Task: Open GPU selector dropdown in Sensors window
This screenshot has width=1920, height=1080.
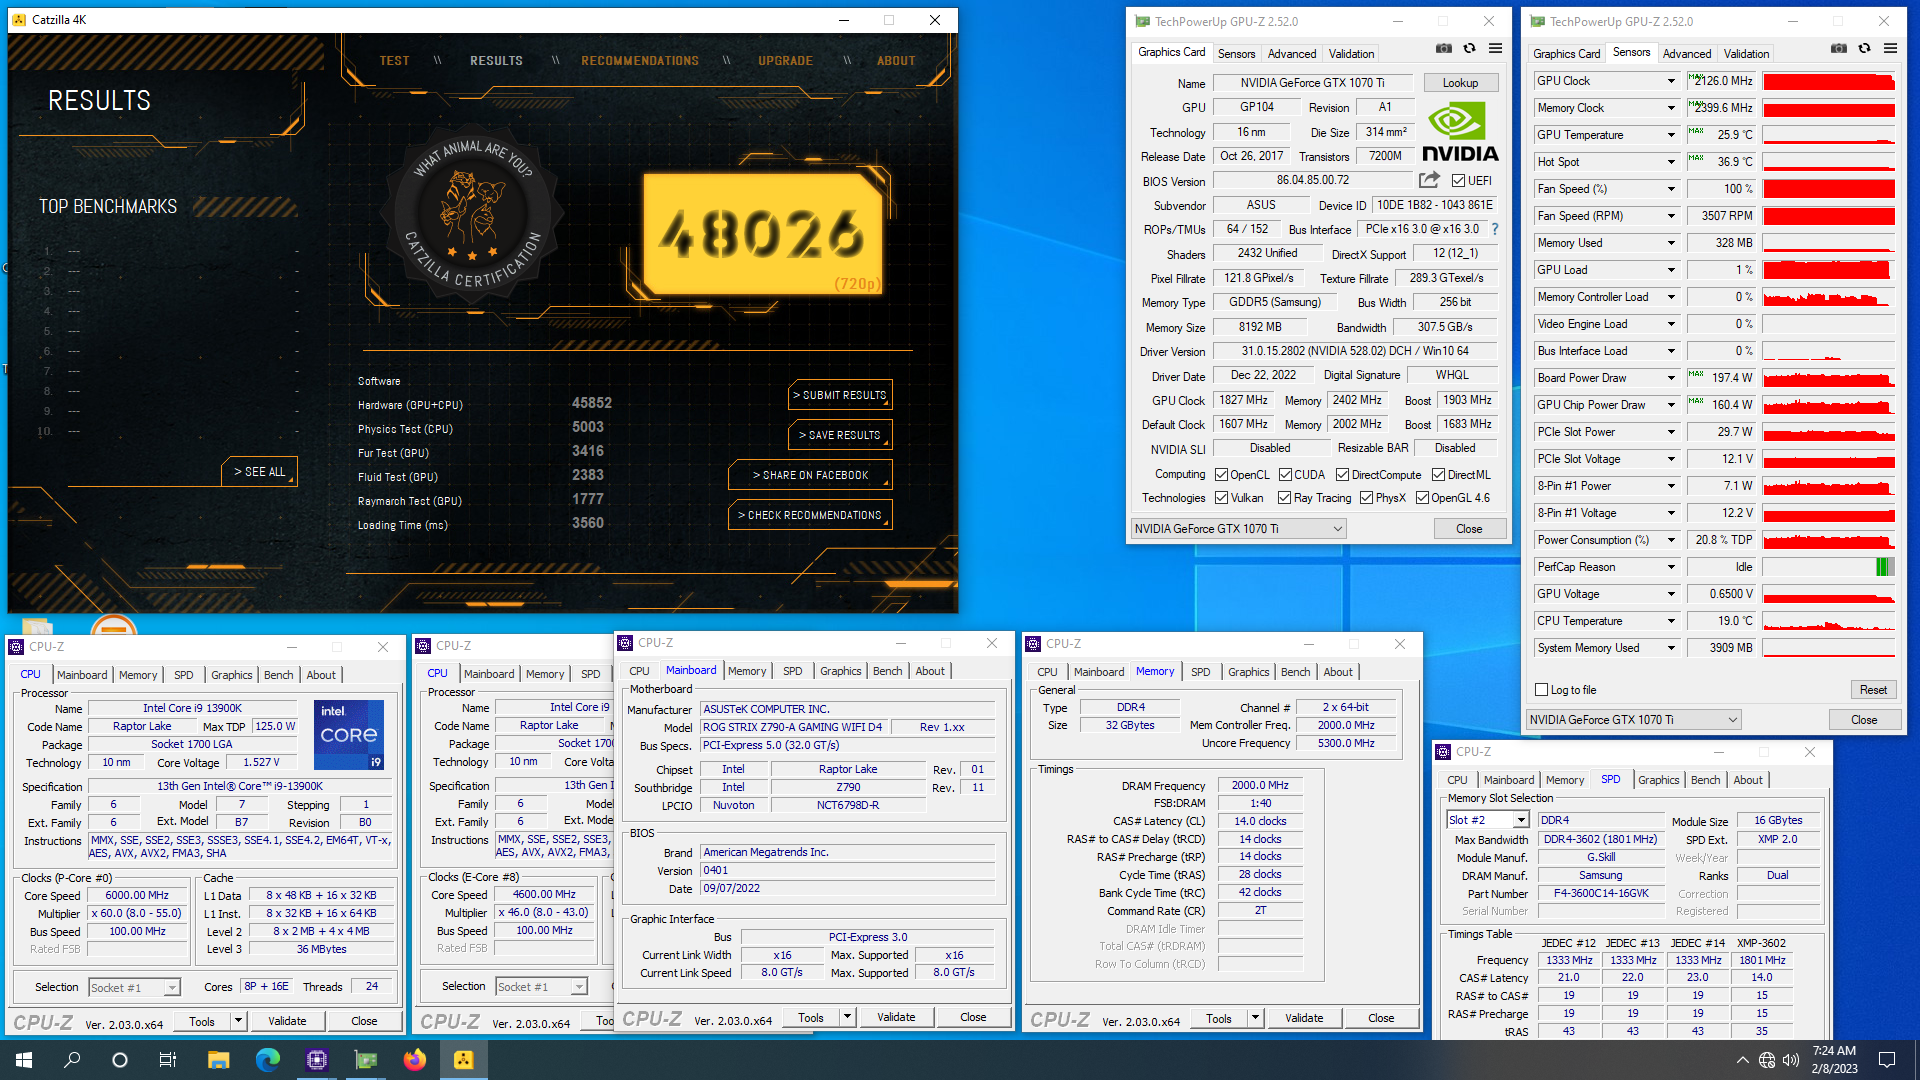Action: 1634,720
